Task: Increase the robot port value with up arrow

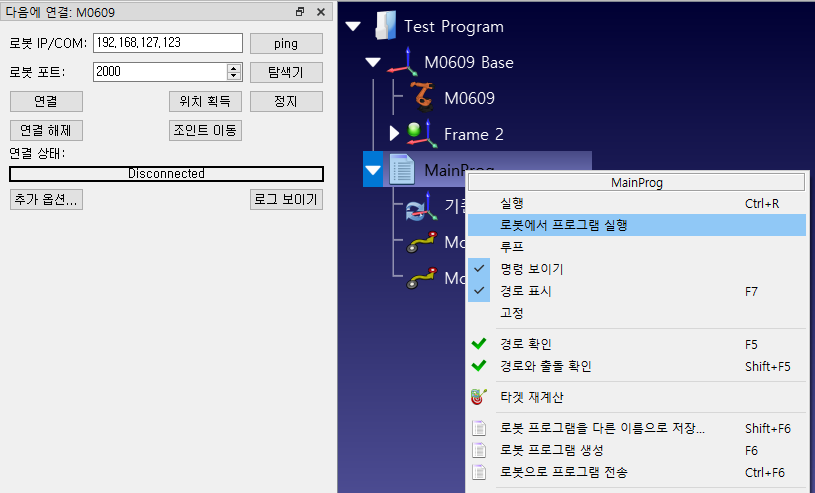Action: click(234, 68)
